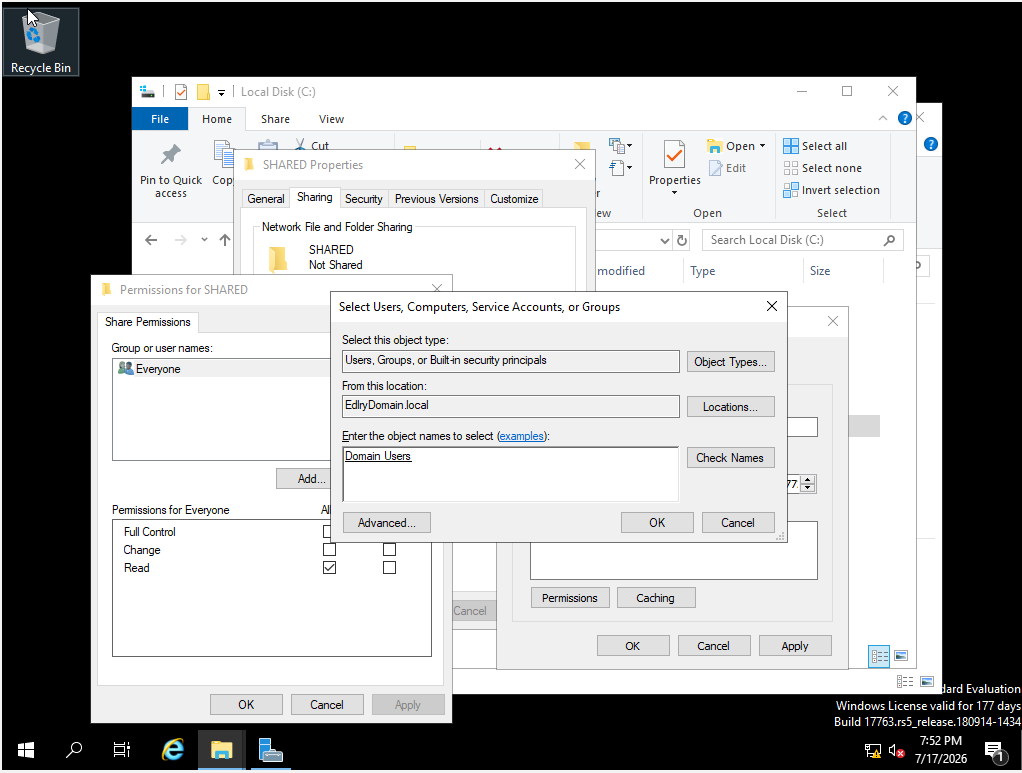Screen dimensions: 1022x773
Task: Click the title bar New folder quick access icon
Action: 203,92
